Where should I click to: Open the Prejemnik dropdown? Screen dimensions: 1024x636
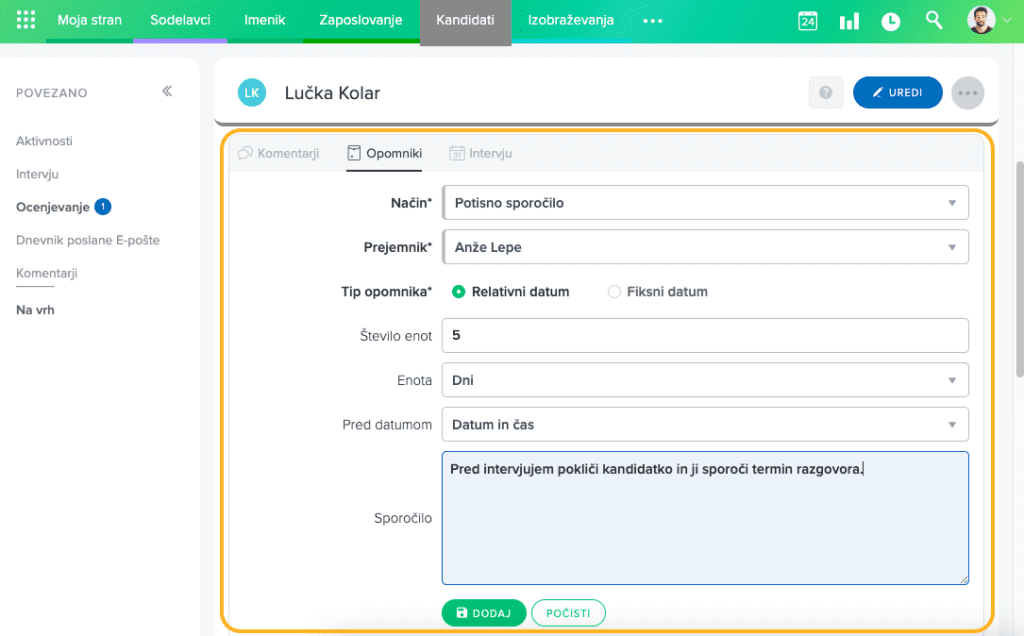pos(705,247)
